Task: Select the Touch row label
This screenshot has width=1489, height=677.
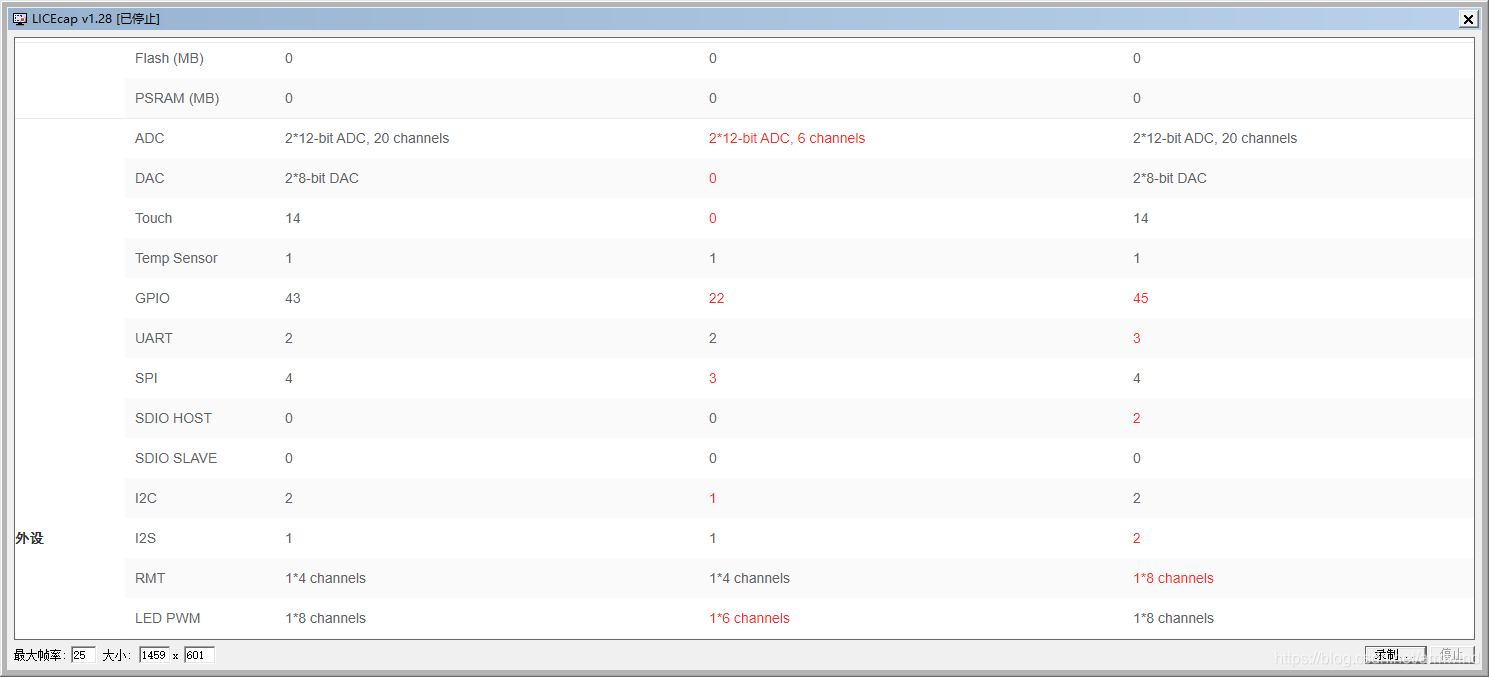Action: coord(154,218)
